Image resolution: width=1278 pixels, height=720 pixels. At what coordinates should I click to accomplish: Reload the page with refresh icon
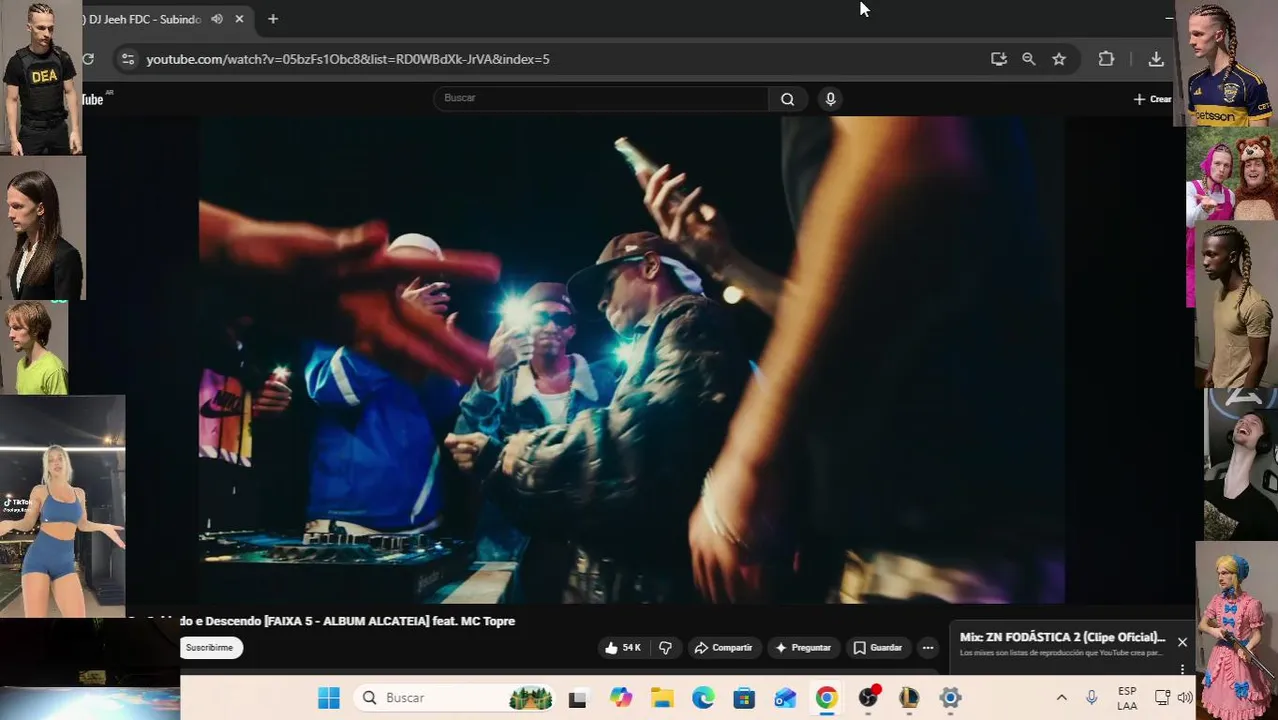point(88,59)
